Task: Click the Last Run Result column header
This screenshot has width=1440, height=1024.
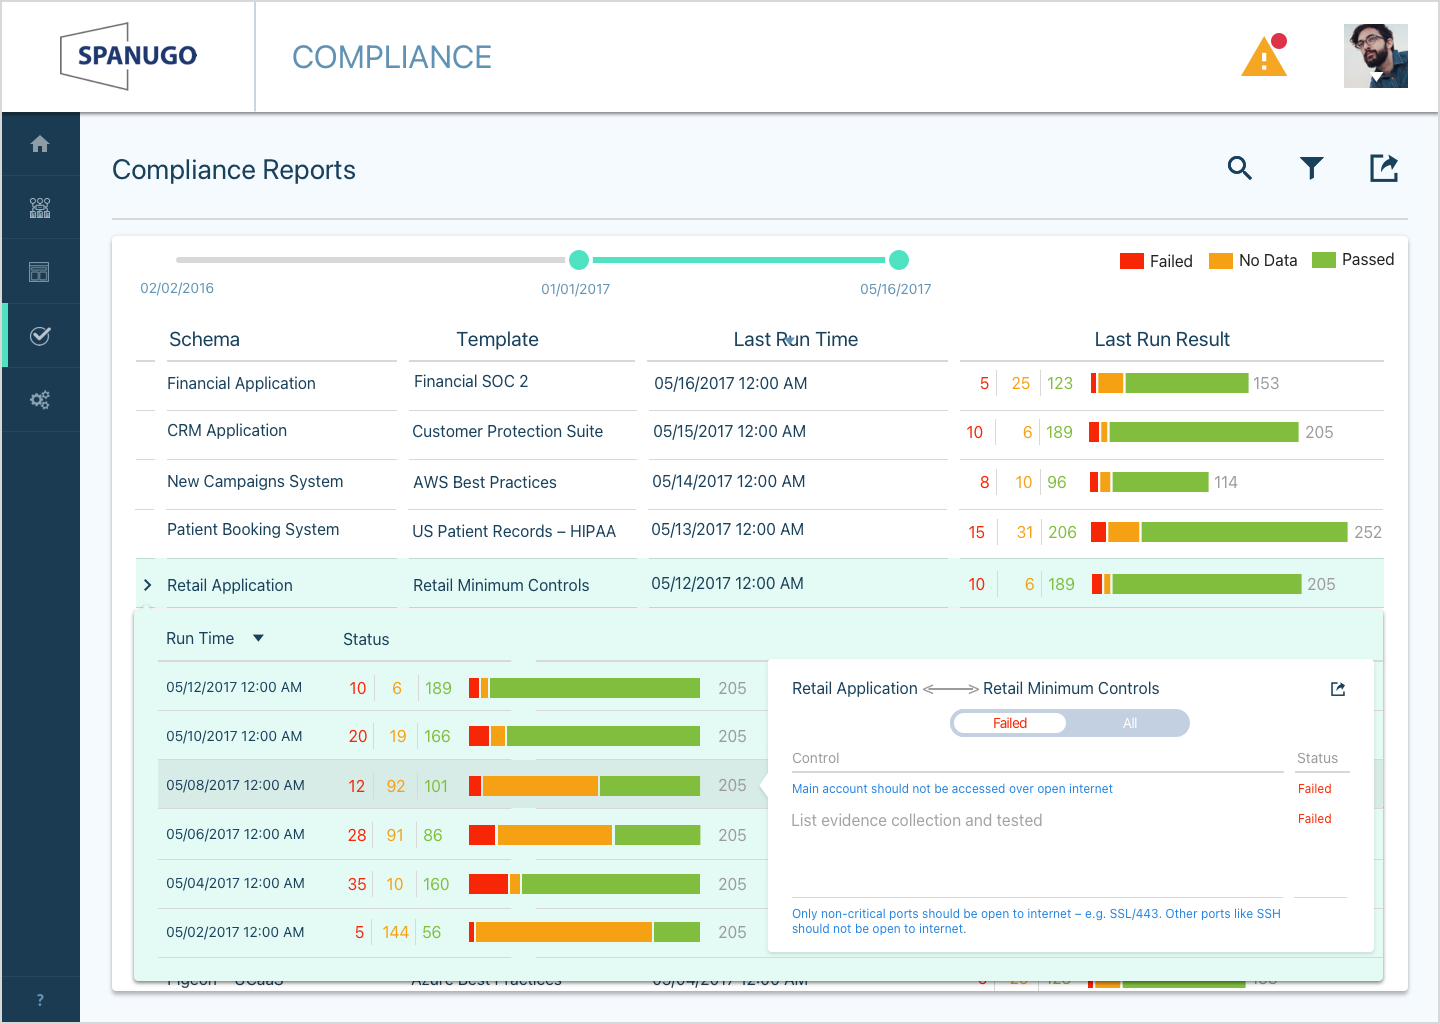Action: point(1162,339)
